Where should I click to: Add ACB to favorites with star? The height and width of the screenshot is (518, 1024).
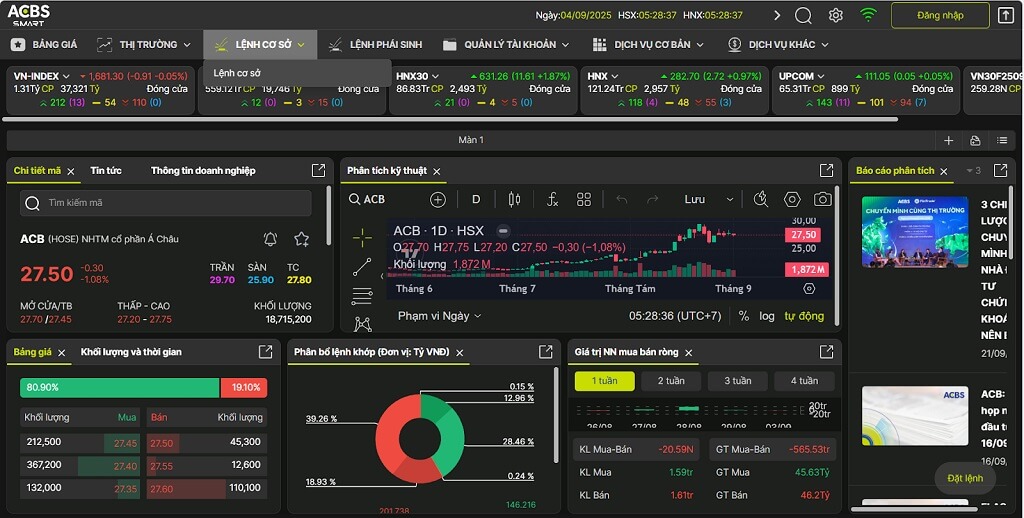[x=301, y=239]
